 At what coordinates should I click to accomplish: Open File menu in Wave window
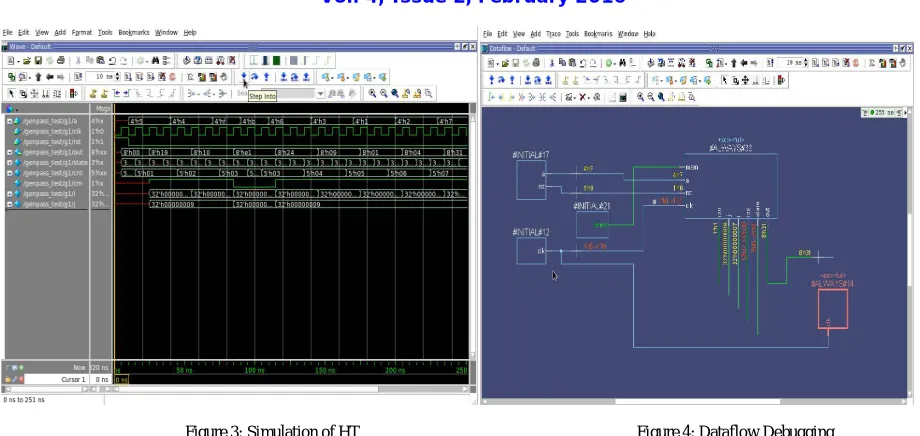tap(7, 33)
